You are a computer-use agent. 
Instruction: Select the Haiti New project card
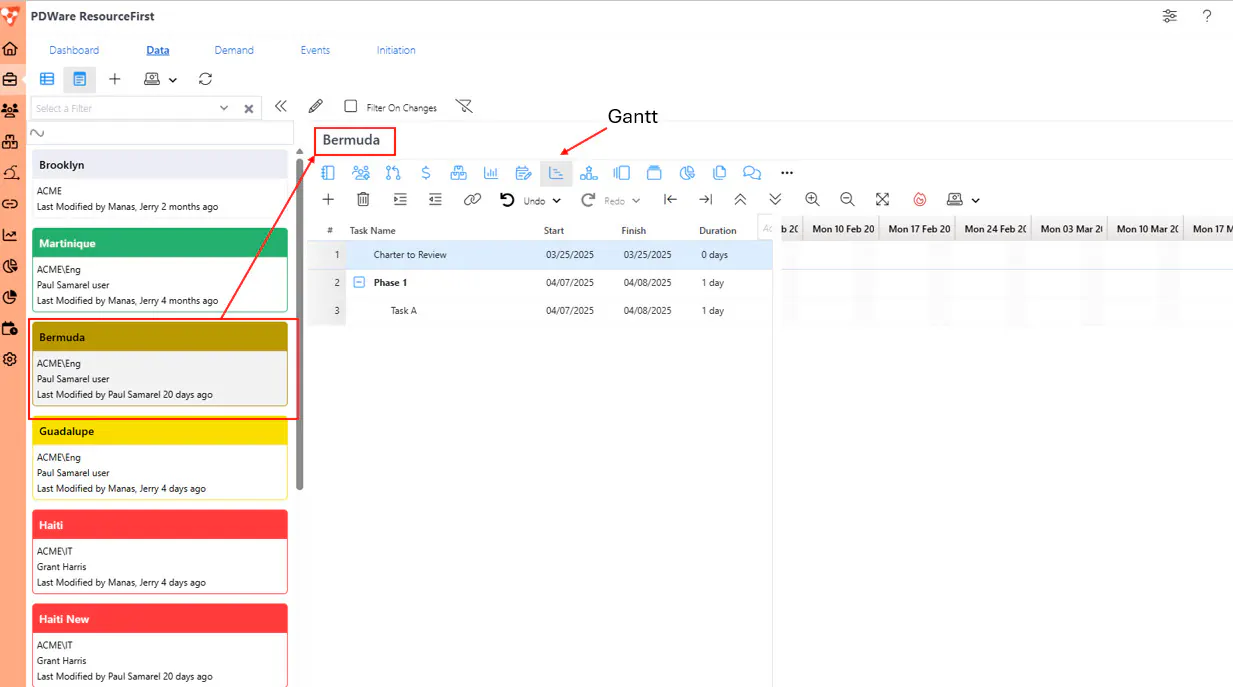(160, 645)
